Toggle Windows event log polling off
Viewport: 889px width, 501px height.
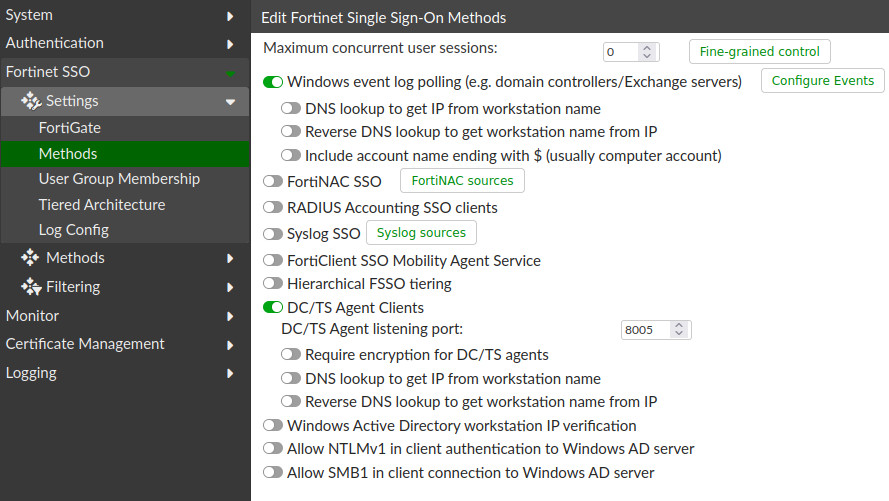272,81
